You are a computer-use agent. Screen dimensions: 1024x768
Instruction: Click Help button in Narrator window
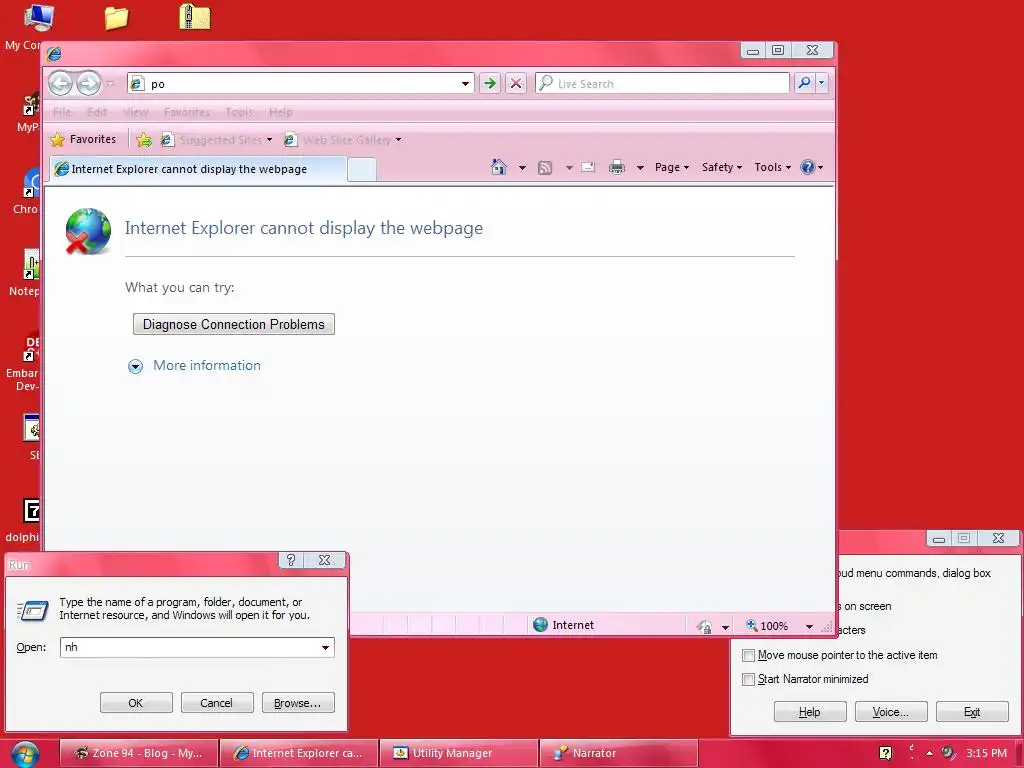[x=810, y=712]
